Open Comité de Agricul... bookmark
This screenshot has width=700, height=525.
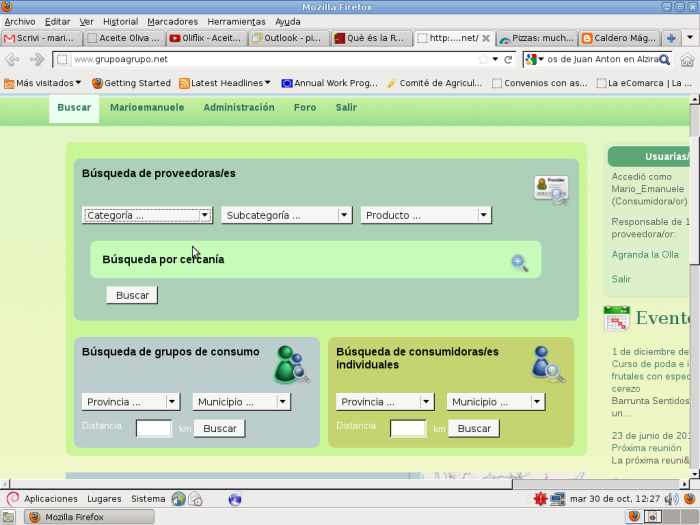click(x=434, y=83)
